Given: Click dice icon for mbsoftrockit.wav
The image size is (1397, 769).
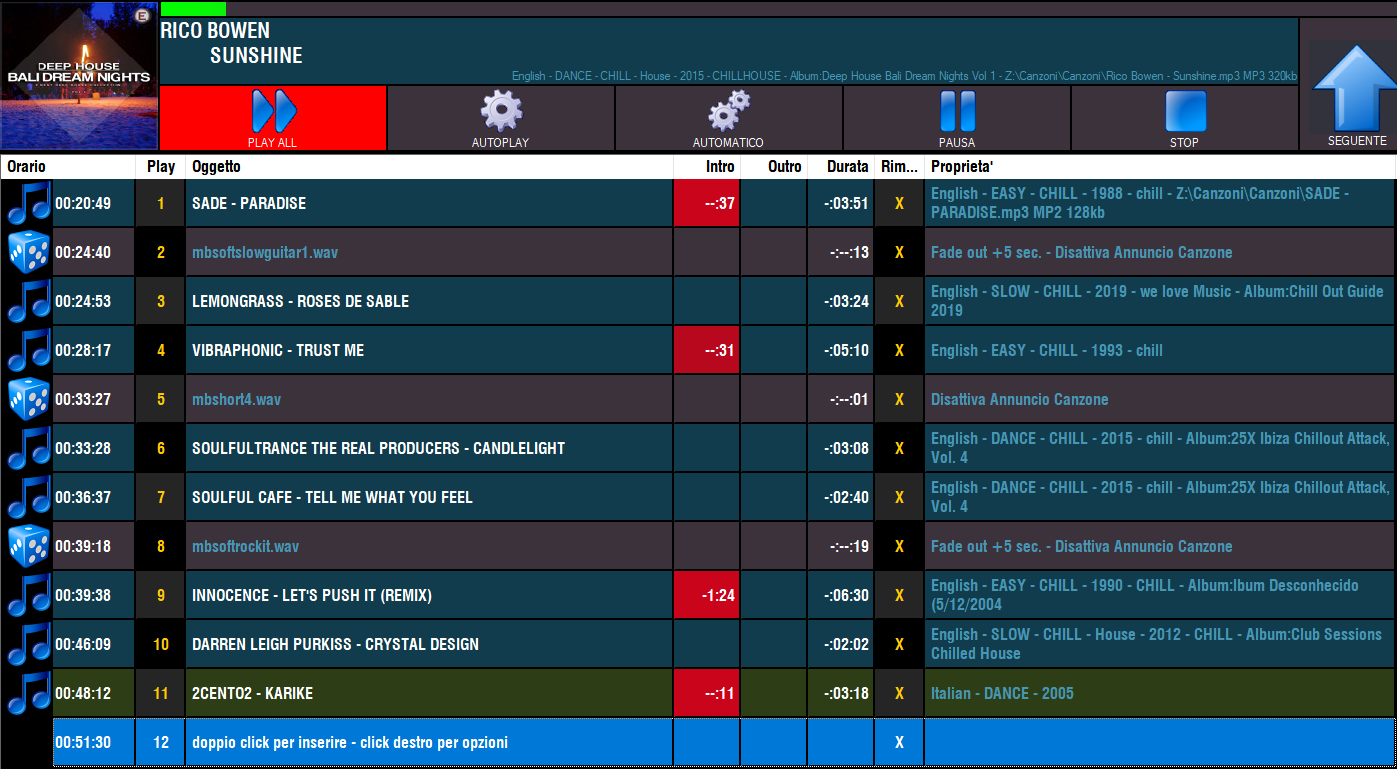Looking at the screenshot, I should 29,546.
